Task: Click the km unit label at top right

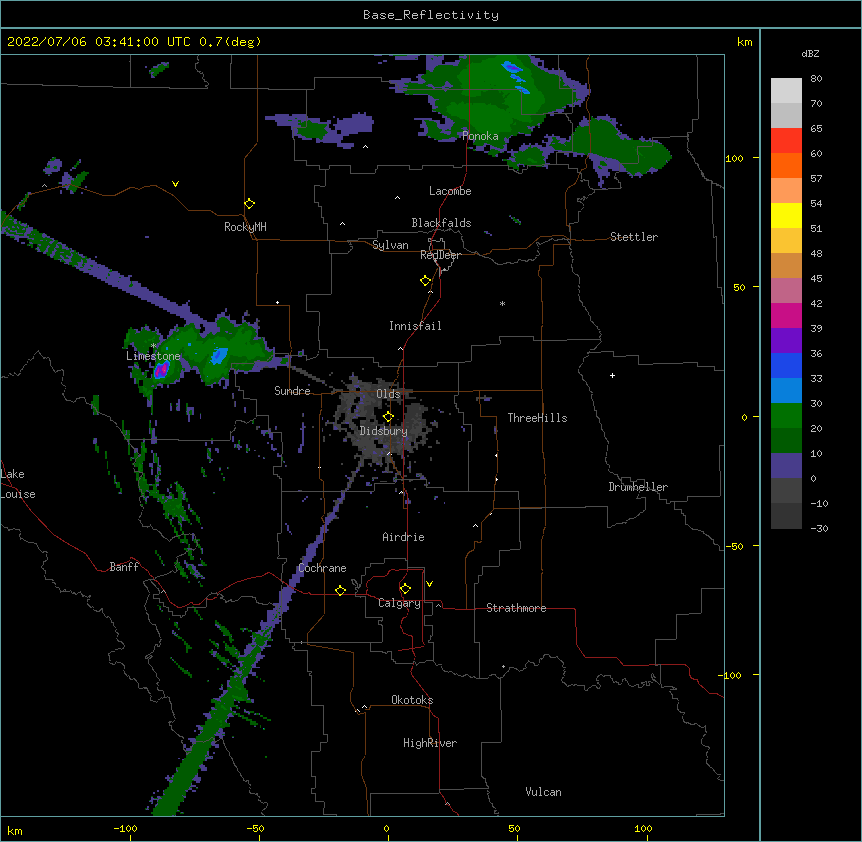Action: click(744, 42)
